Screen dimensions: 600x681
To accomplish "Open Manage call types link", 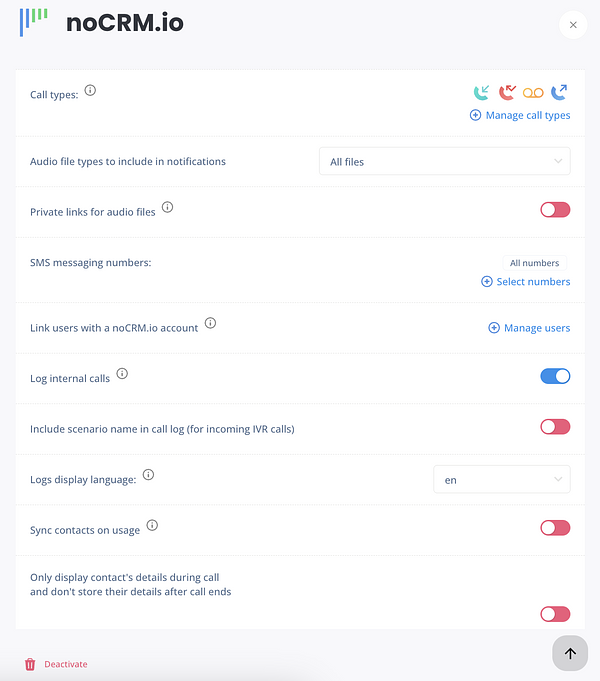I will coord(520,116).
